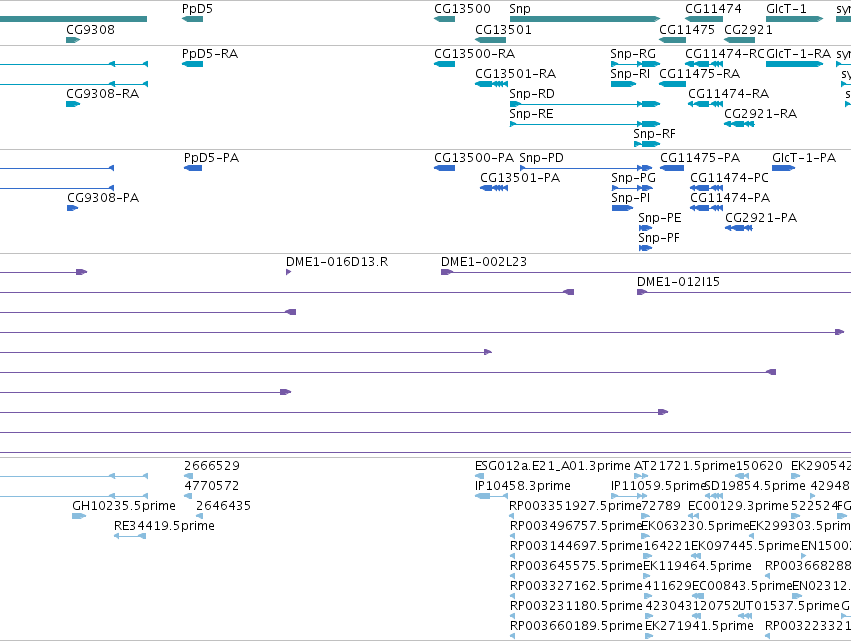Image resolution: width=851 pixels, height=641 pixels.
Task: Click the EK271941.5prime EST label
Action: coord(700,626)
